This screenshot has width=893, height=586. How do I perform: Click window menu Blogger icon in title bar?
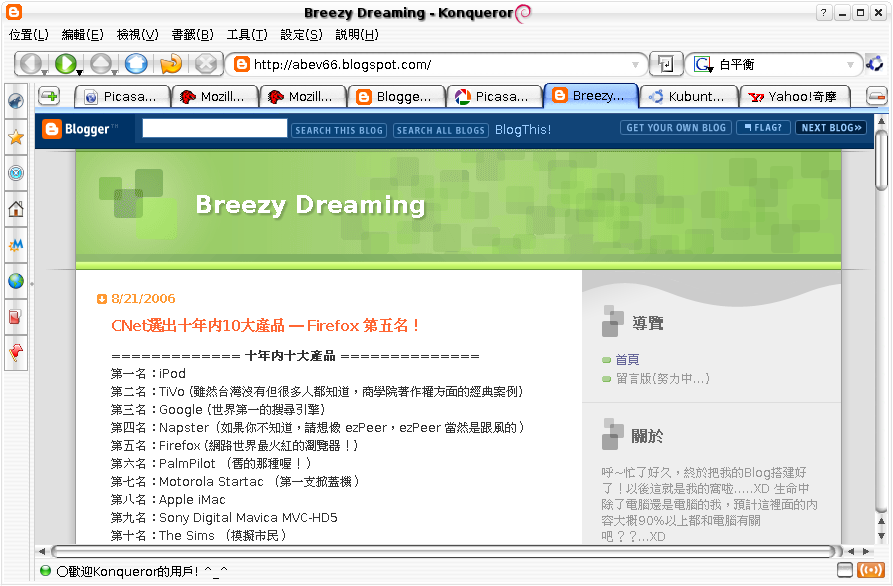[x=14, y=12]
